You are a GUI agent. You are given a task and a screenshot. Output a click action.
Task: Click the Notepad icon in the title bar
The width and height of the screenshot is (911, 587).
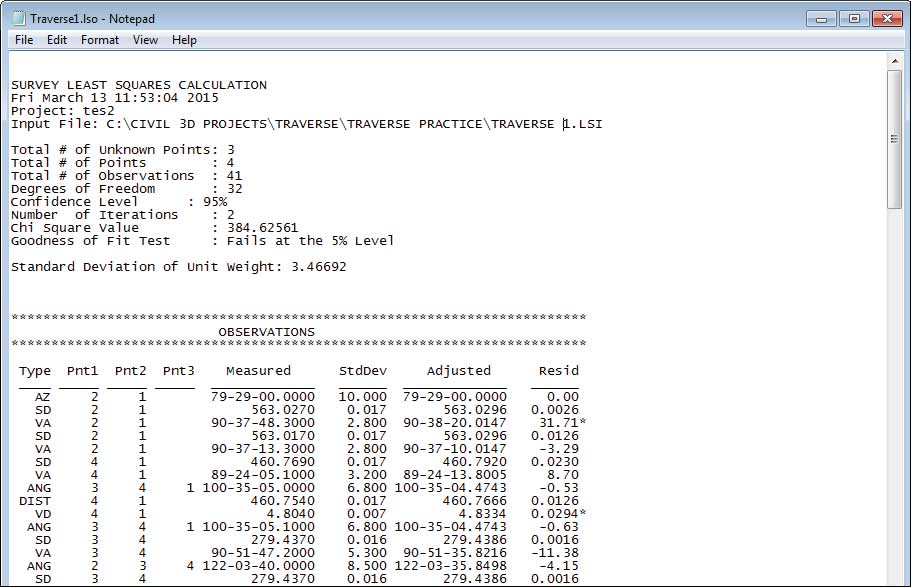[x=20, y=19]
